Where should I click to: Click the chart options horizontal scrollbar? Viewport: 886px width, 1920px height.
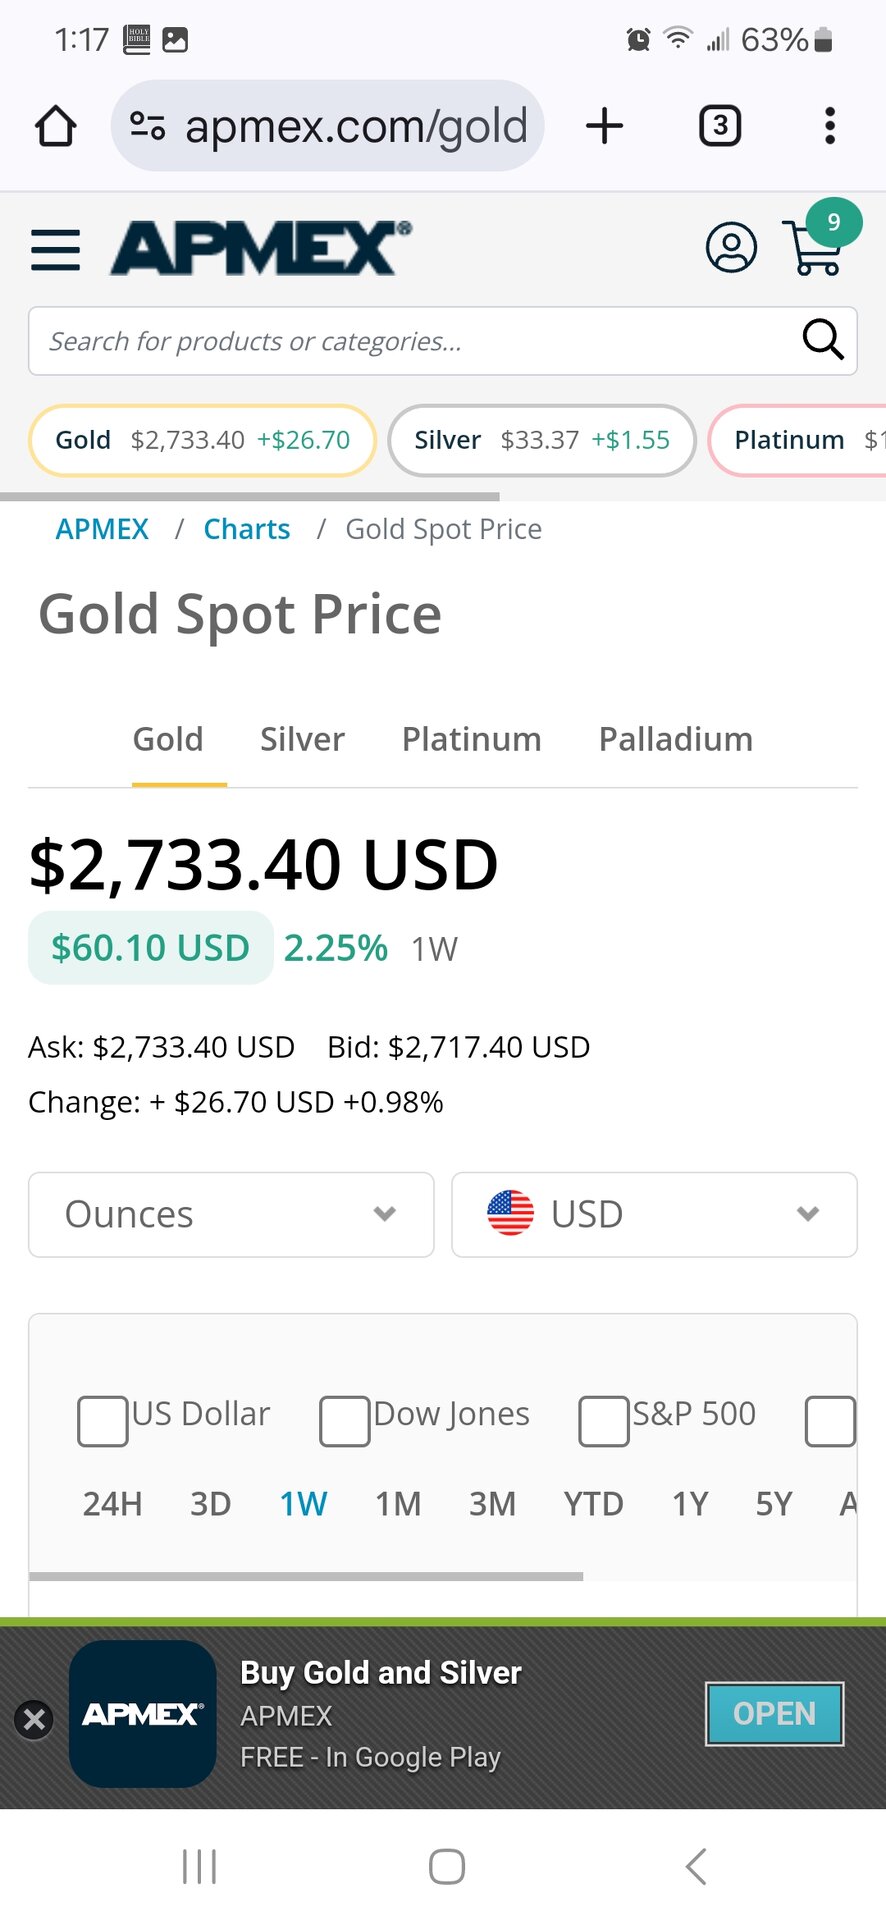click(306, 1576)
